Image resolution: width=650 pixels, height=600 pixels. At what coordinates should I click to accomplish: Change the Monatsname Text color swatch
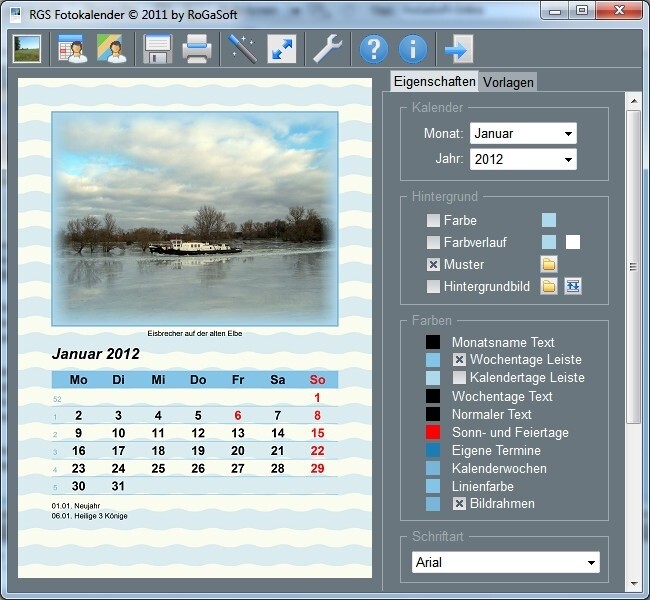click(x=433, y=342)
